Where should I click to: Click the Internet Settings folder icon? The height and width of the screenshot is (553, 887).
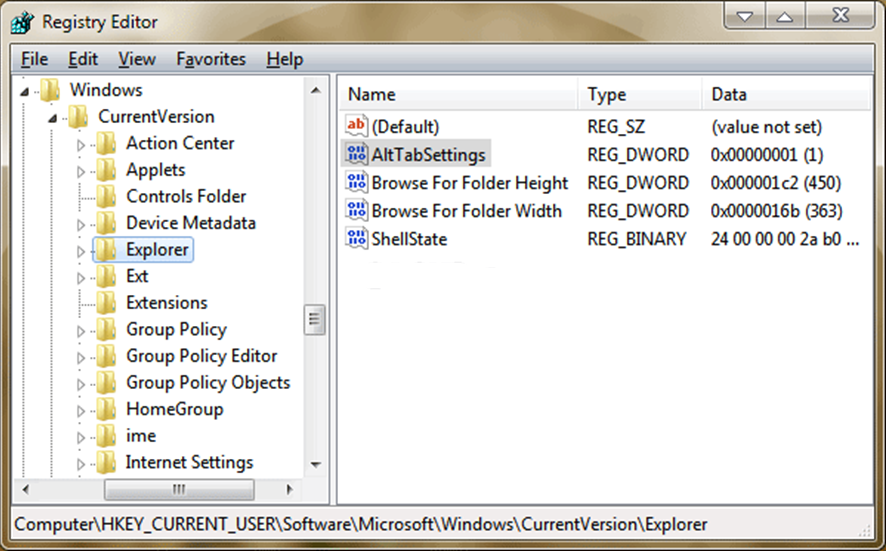pyautogui.click(x=106, y=462)
